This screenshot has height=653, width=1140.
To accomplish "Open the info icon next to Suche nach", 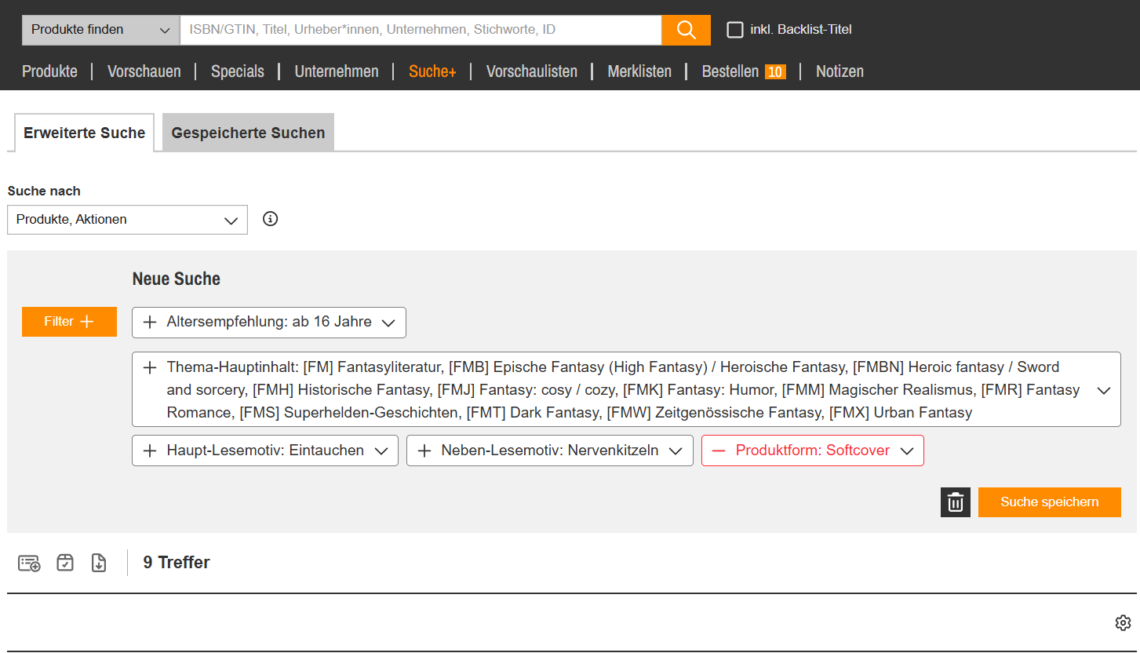I will click(270, 219).
